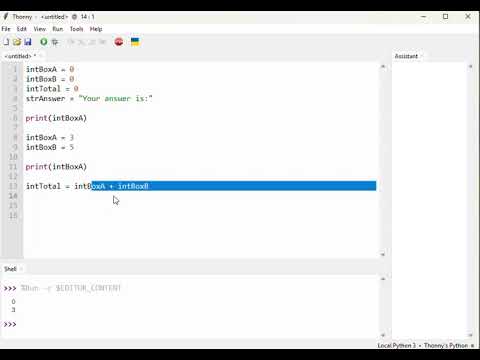This screenshot has height=360, width=480.
Task: Click the highlighted "intBoxB" selection
Action: (133, 186)
